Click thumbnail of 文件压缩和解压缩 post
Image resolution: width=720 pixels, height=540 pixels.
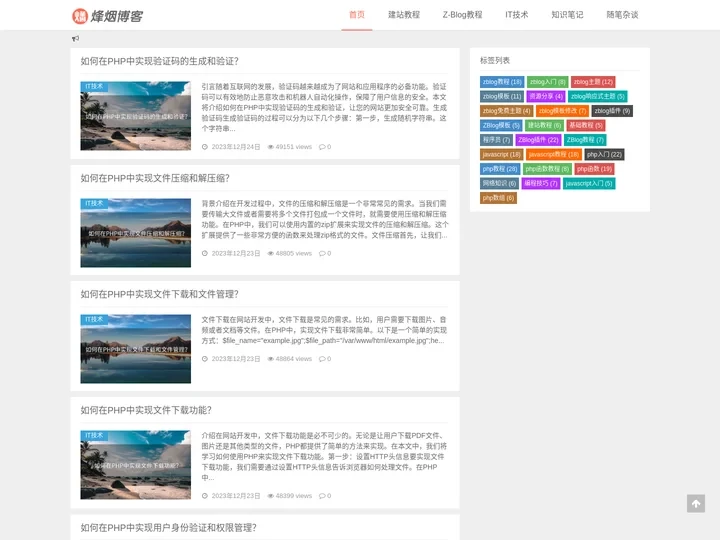click(135, 233)
